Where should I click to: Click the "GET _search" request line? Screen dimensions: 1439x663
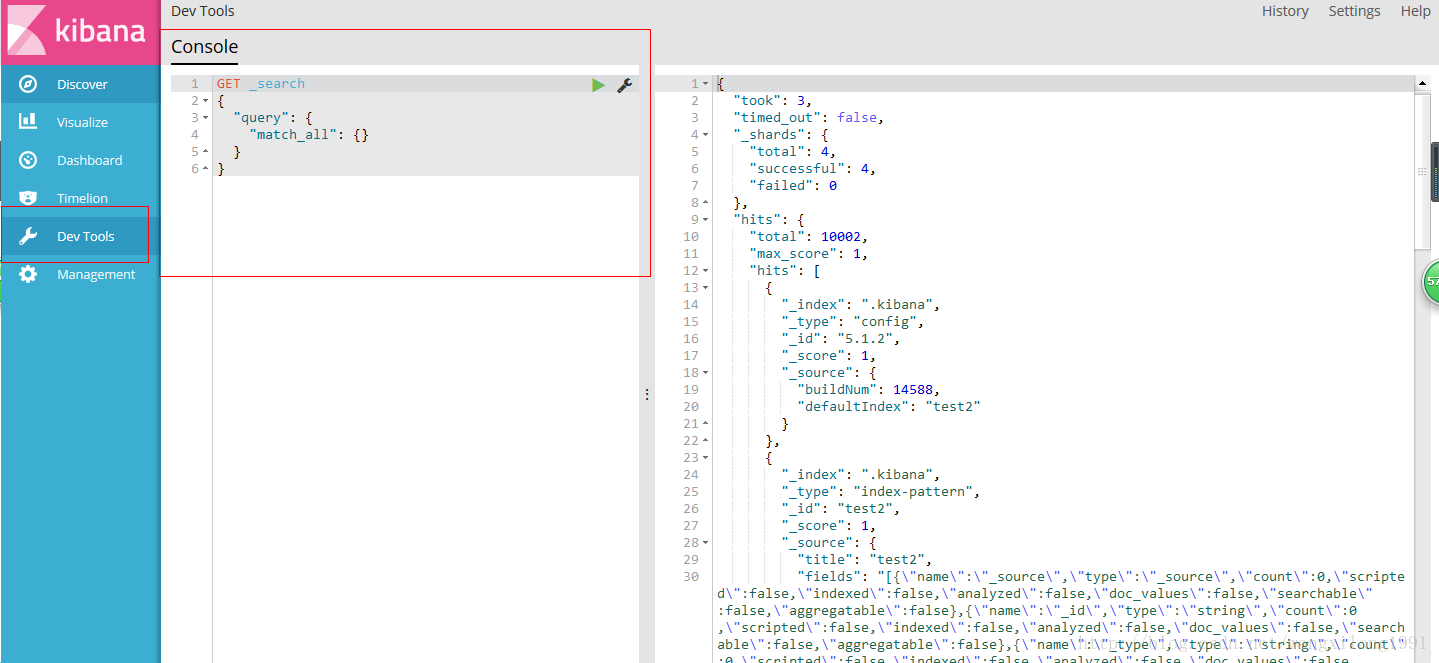261,84
